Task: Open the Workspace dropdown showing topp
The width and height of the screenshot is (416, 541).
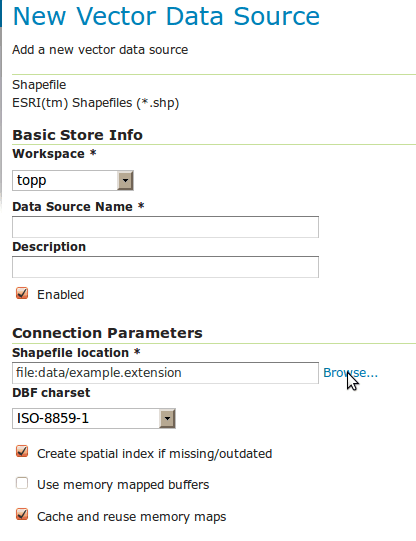Action: coord(73,180)
